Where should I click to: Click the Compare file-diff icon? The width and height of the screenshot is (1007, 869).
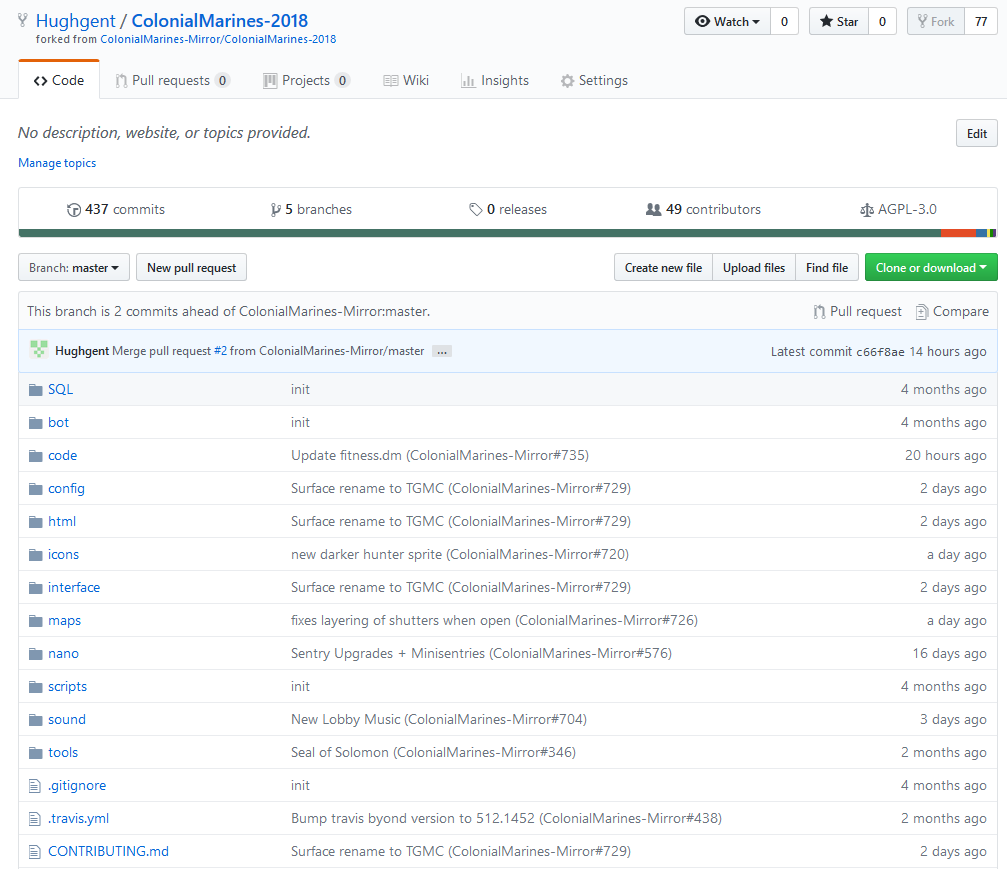click(922, 312)
